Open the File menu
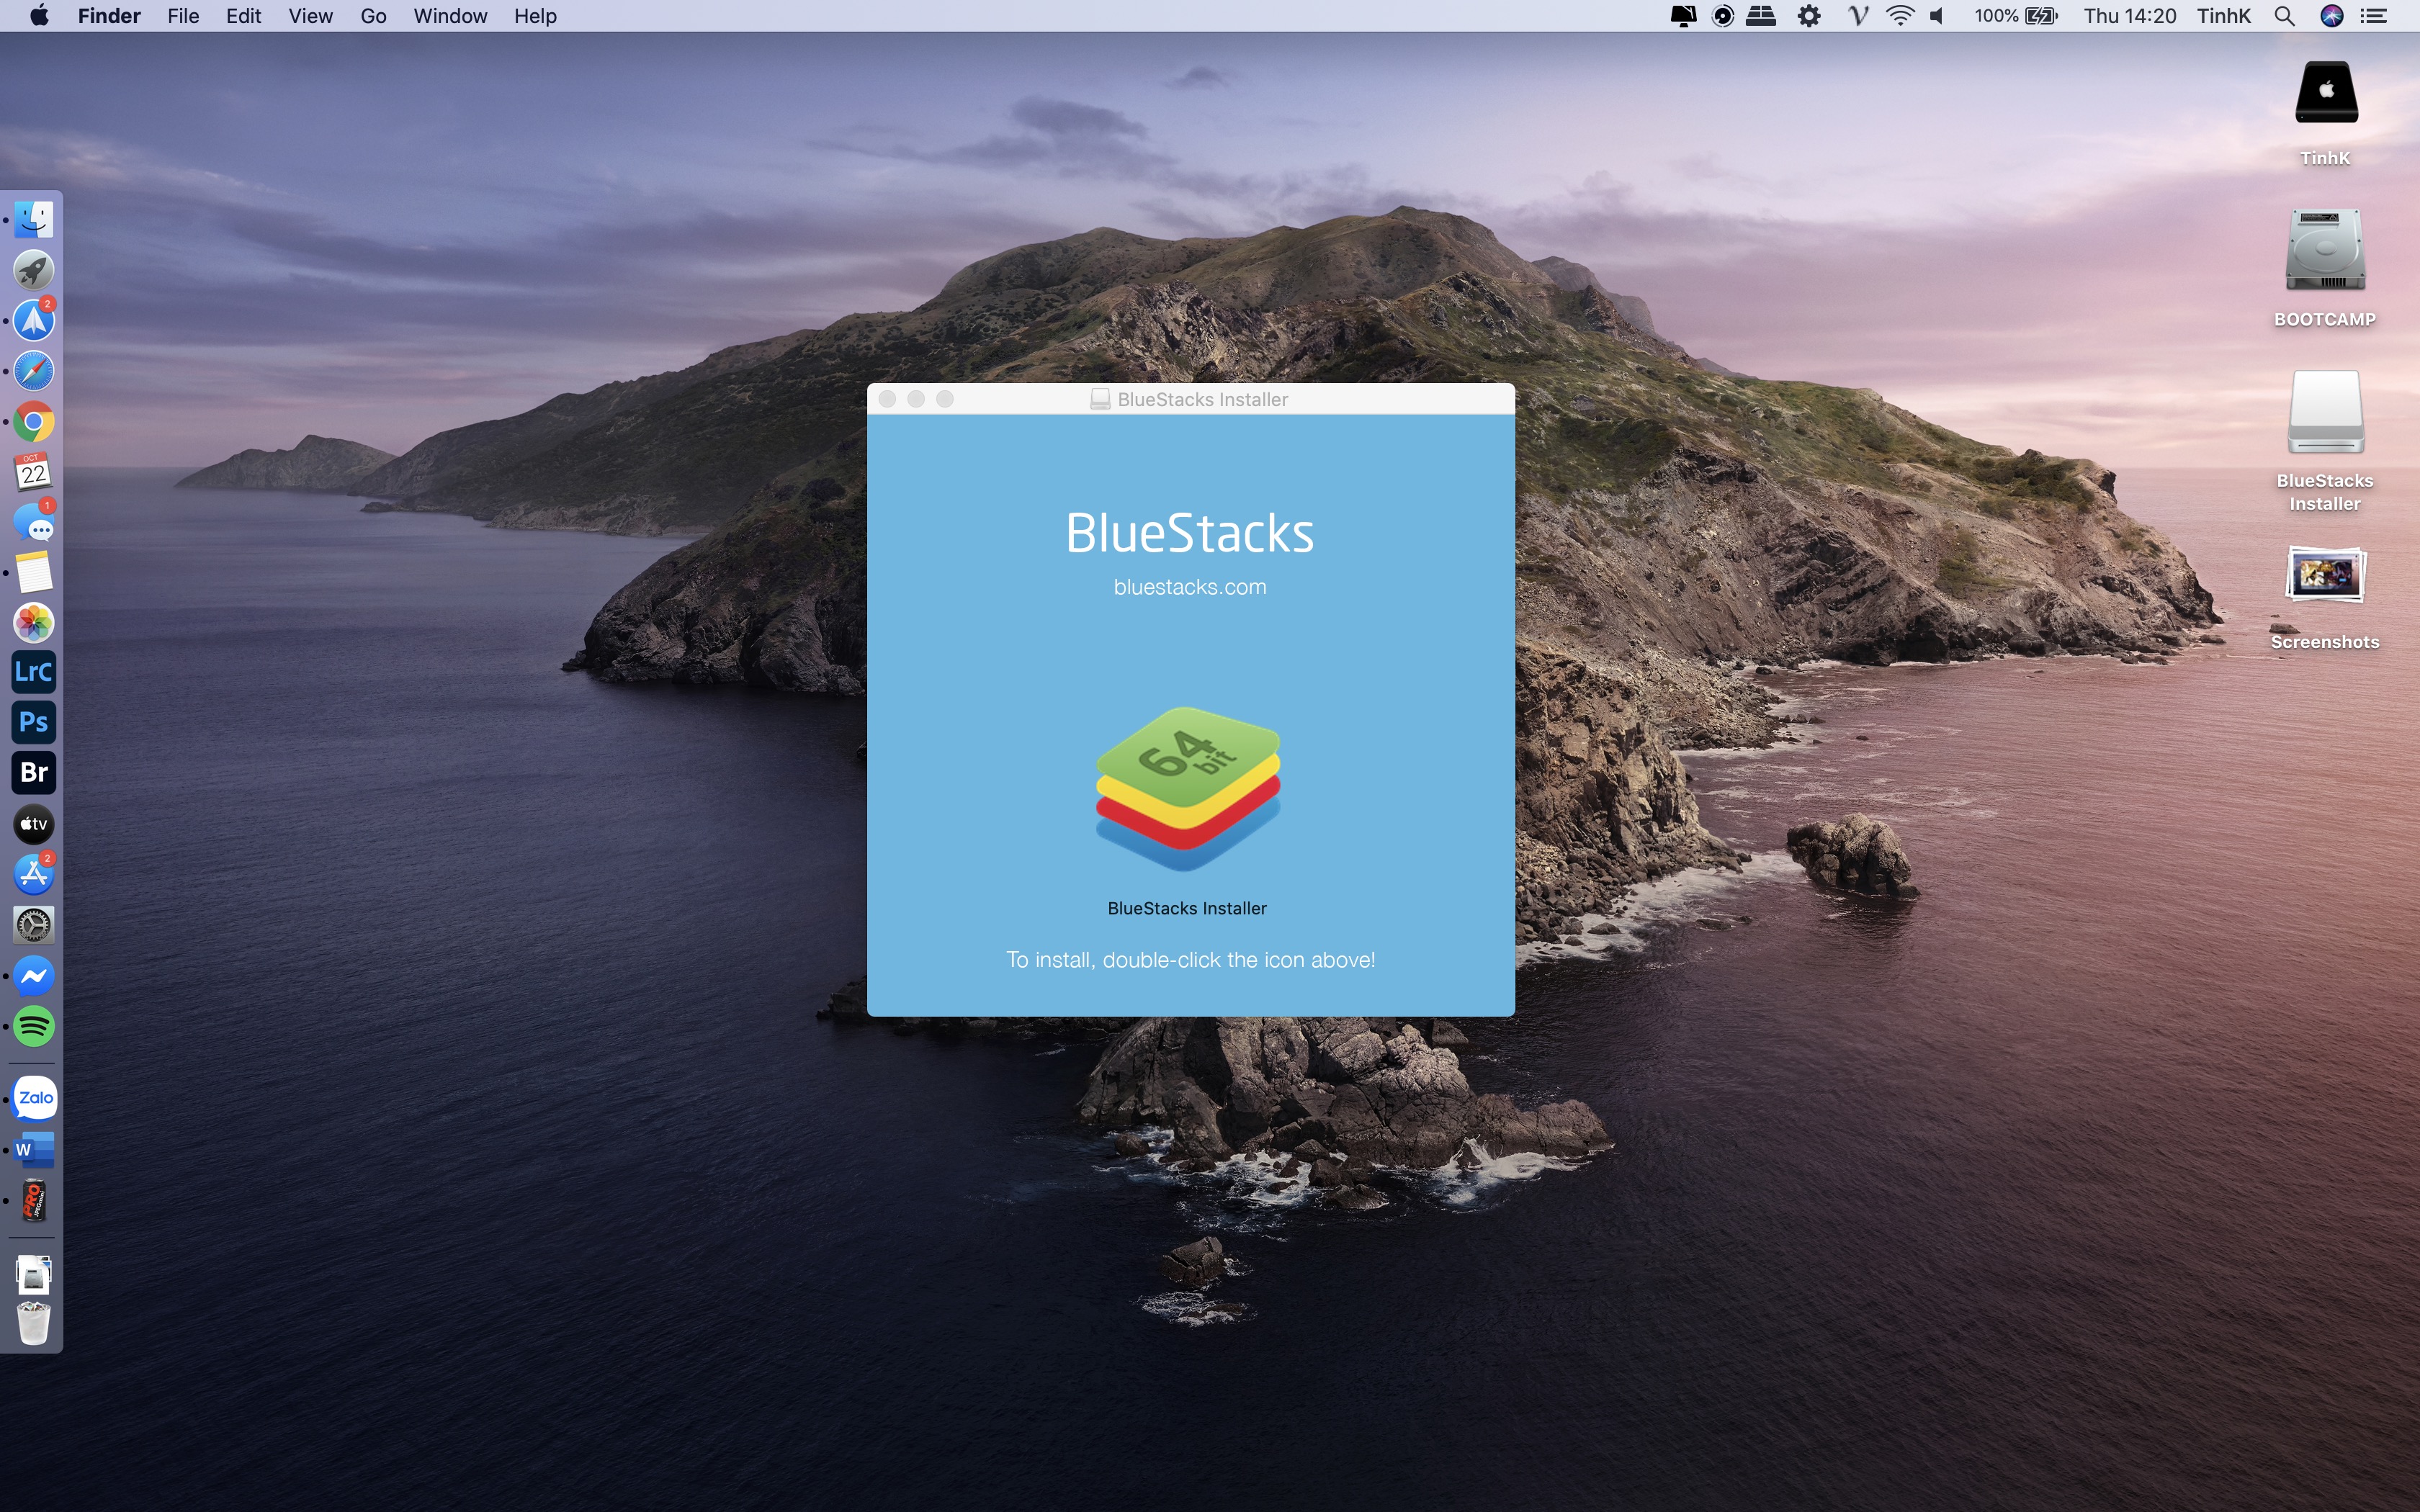The image size is (2420, 1512). (x=183, y=16)
